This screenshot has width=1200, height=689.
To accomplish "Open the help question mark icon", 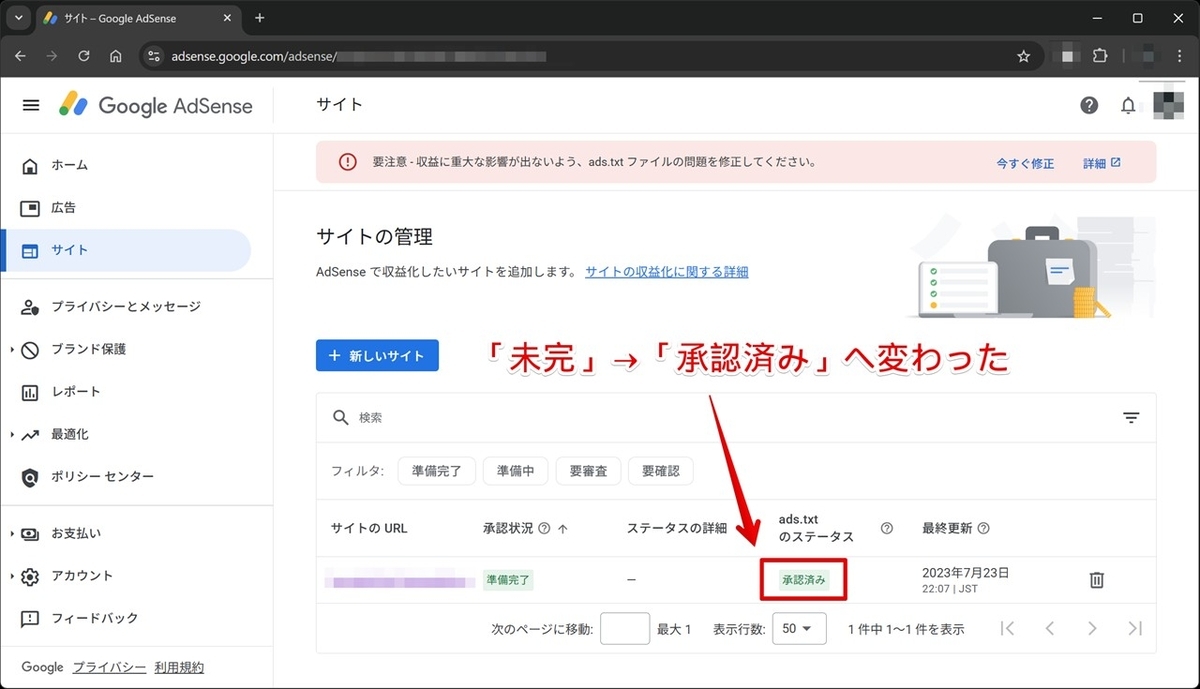I will 1089,105.
